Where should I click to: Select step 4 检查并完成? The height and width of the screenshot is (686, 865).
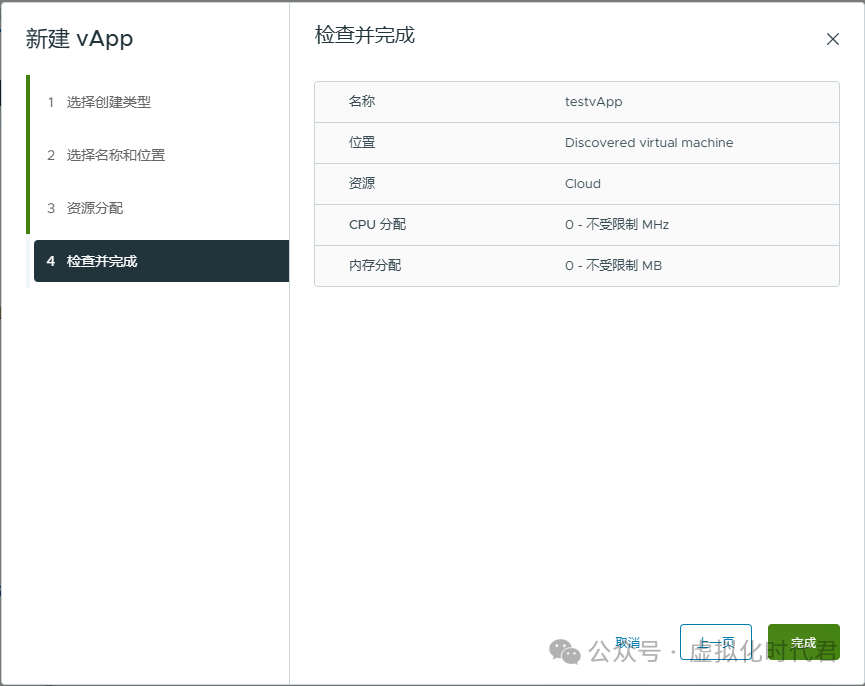pos(161,261)
